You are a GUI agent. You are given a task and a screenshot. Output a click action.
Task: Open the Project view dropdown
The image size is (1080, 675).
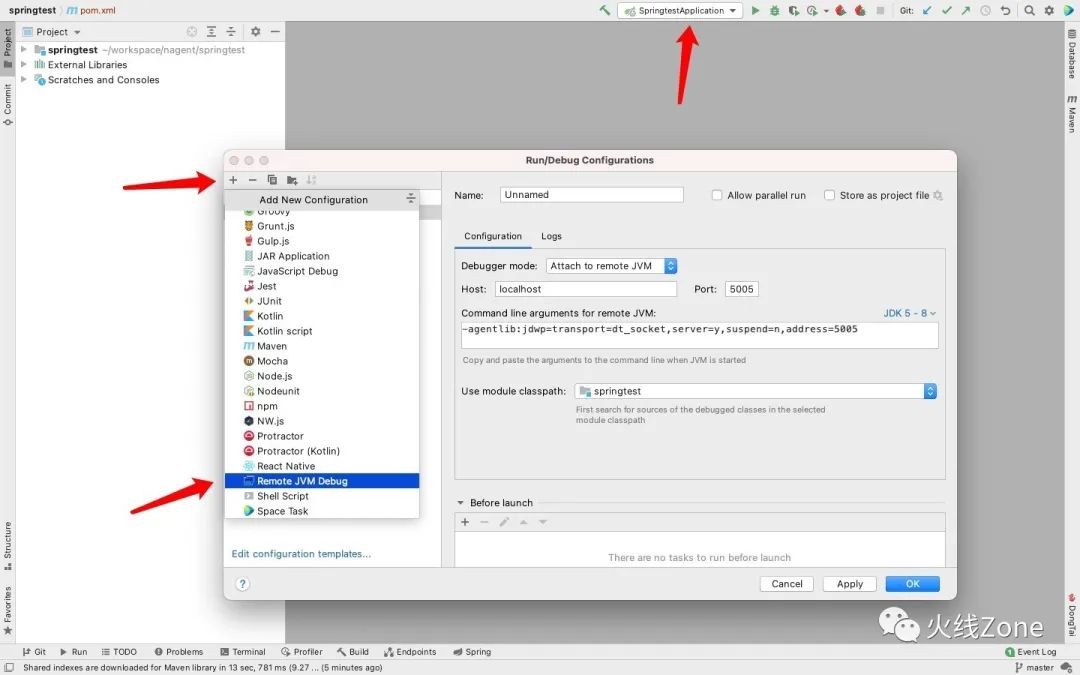tap(52, 32)
